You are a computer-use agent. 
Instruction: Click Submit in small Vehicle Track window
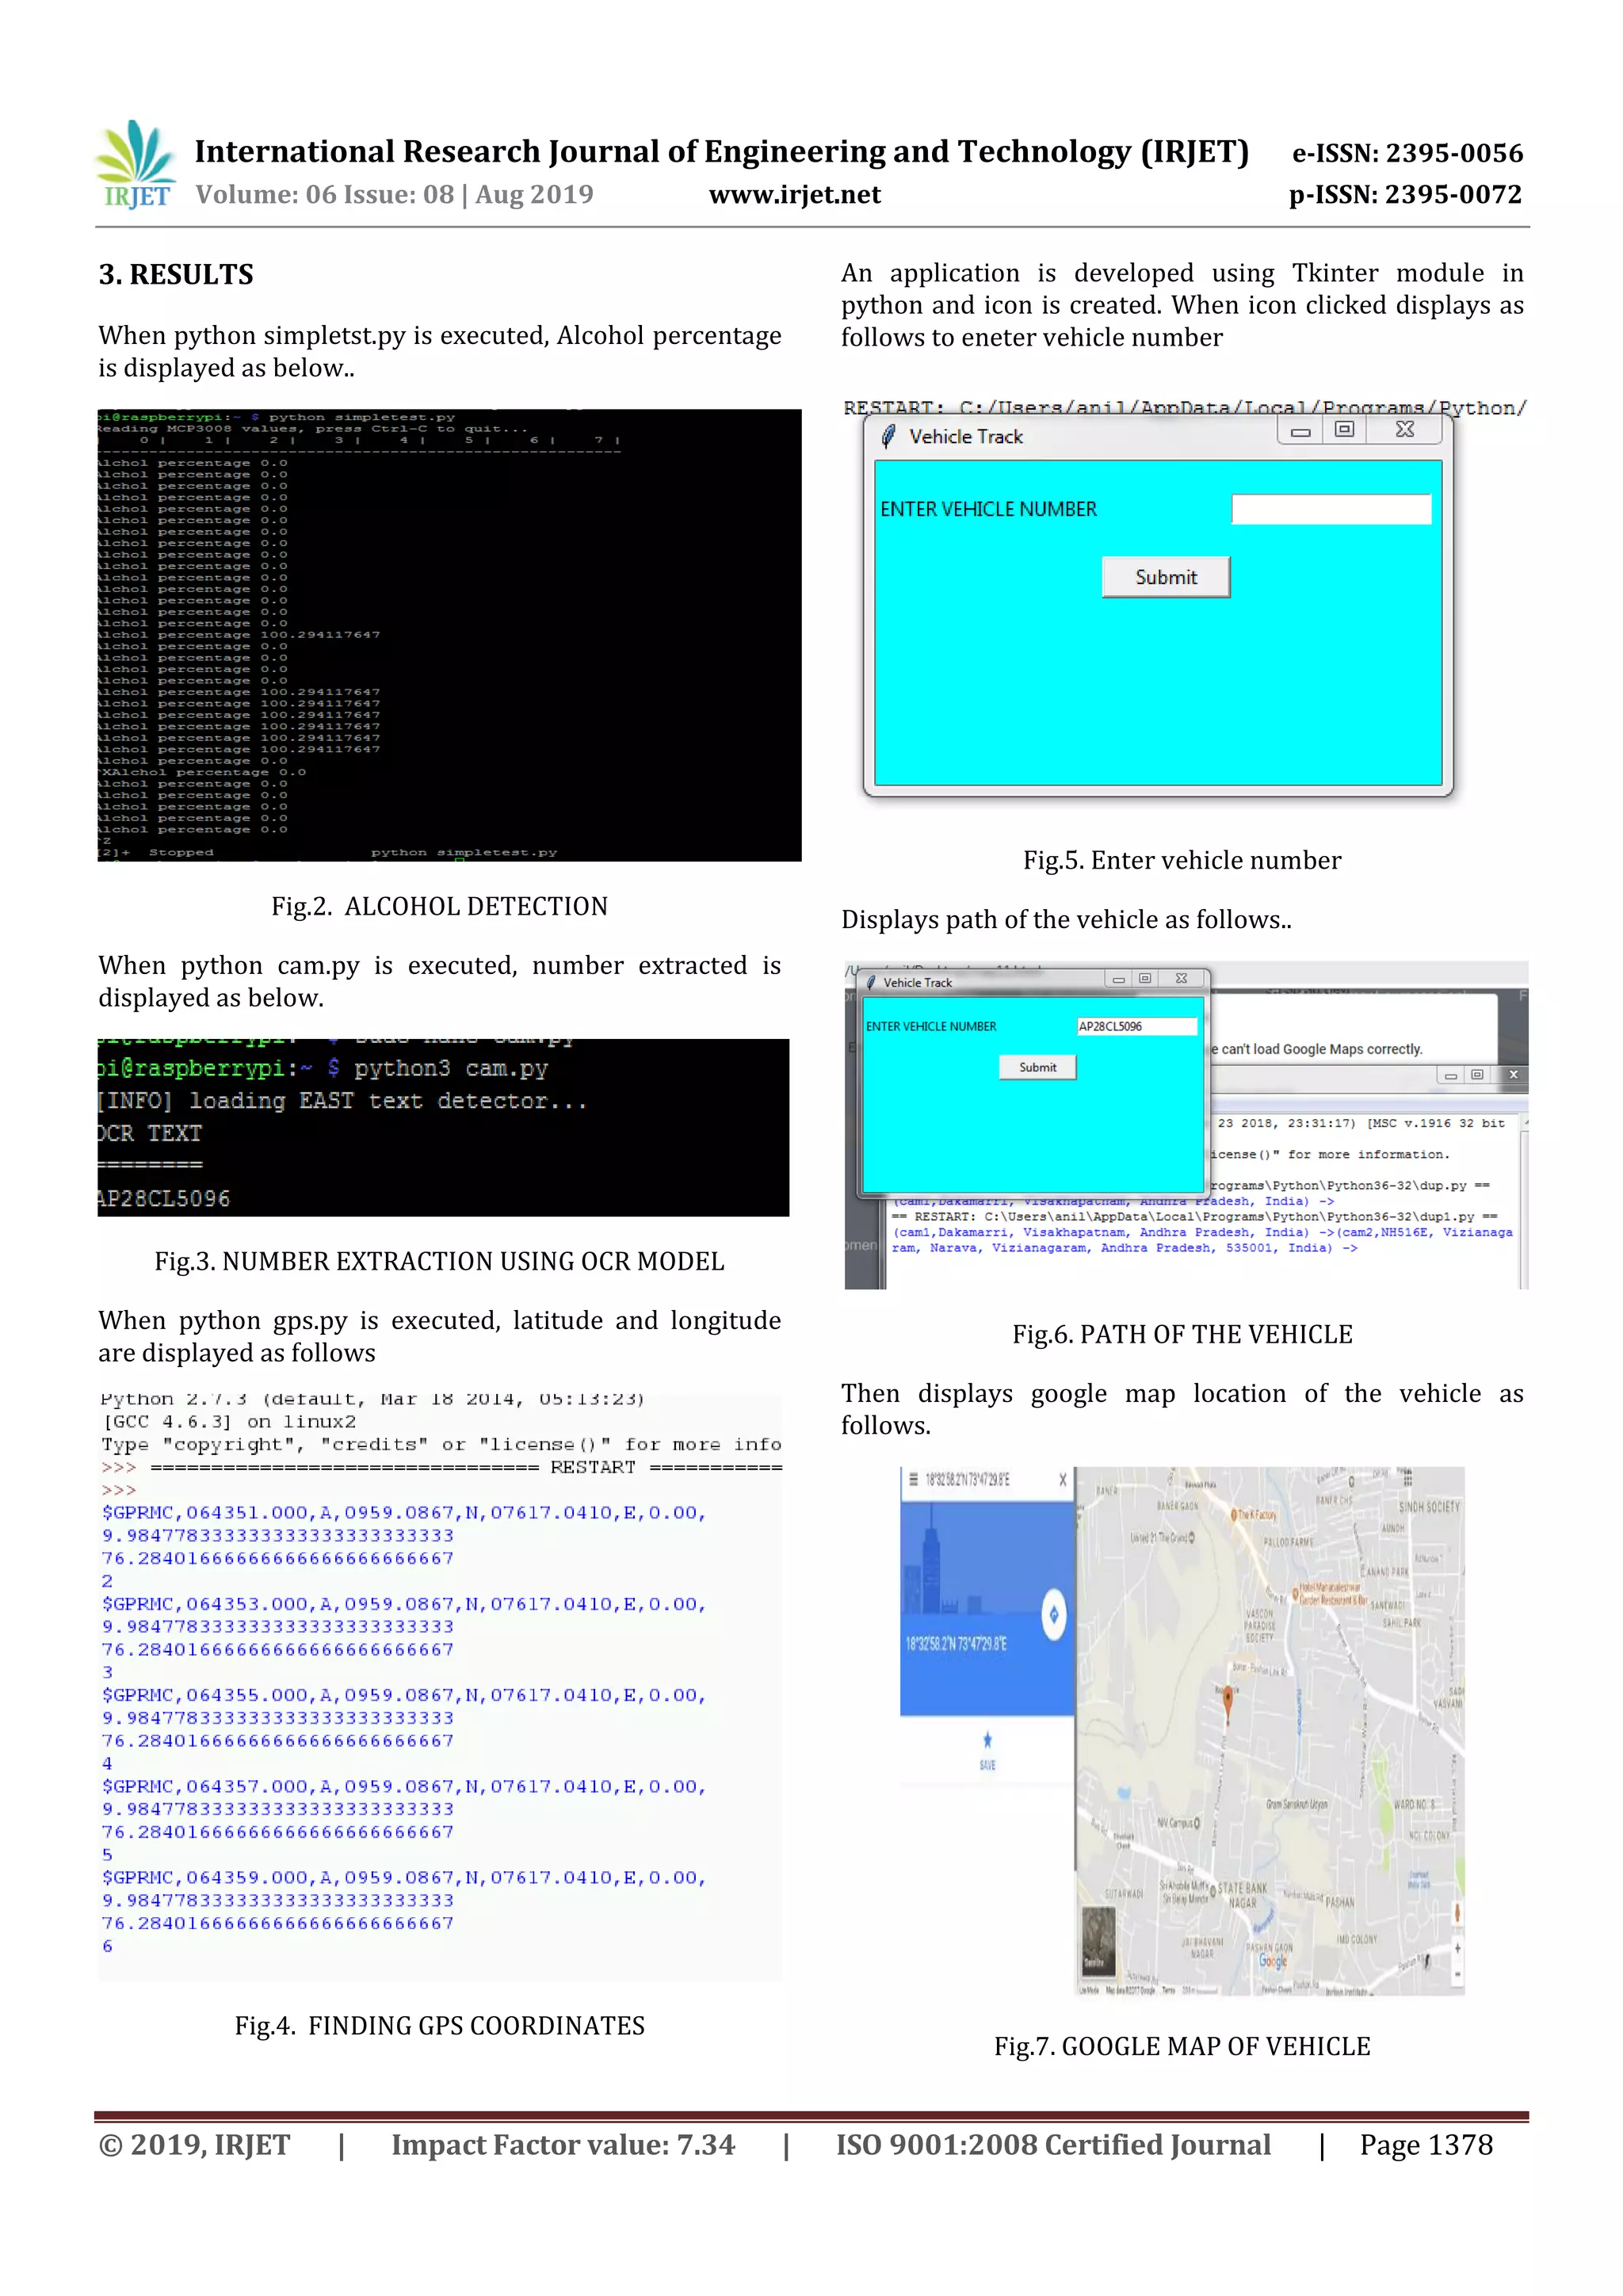(1037, 1067)
